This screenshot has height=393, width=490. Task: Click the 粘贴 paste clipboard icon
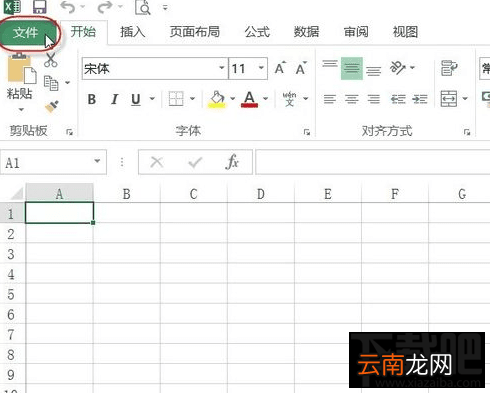(x=21, y=69)
